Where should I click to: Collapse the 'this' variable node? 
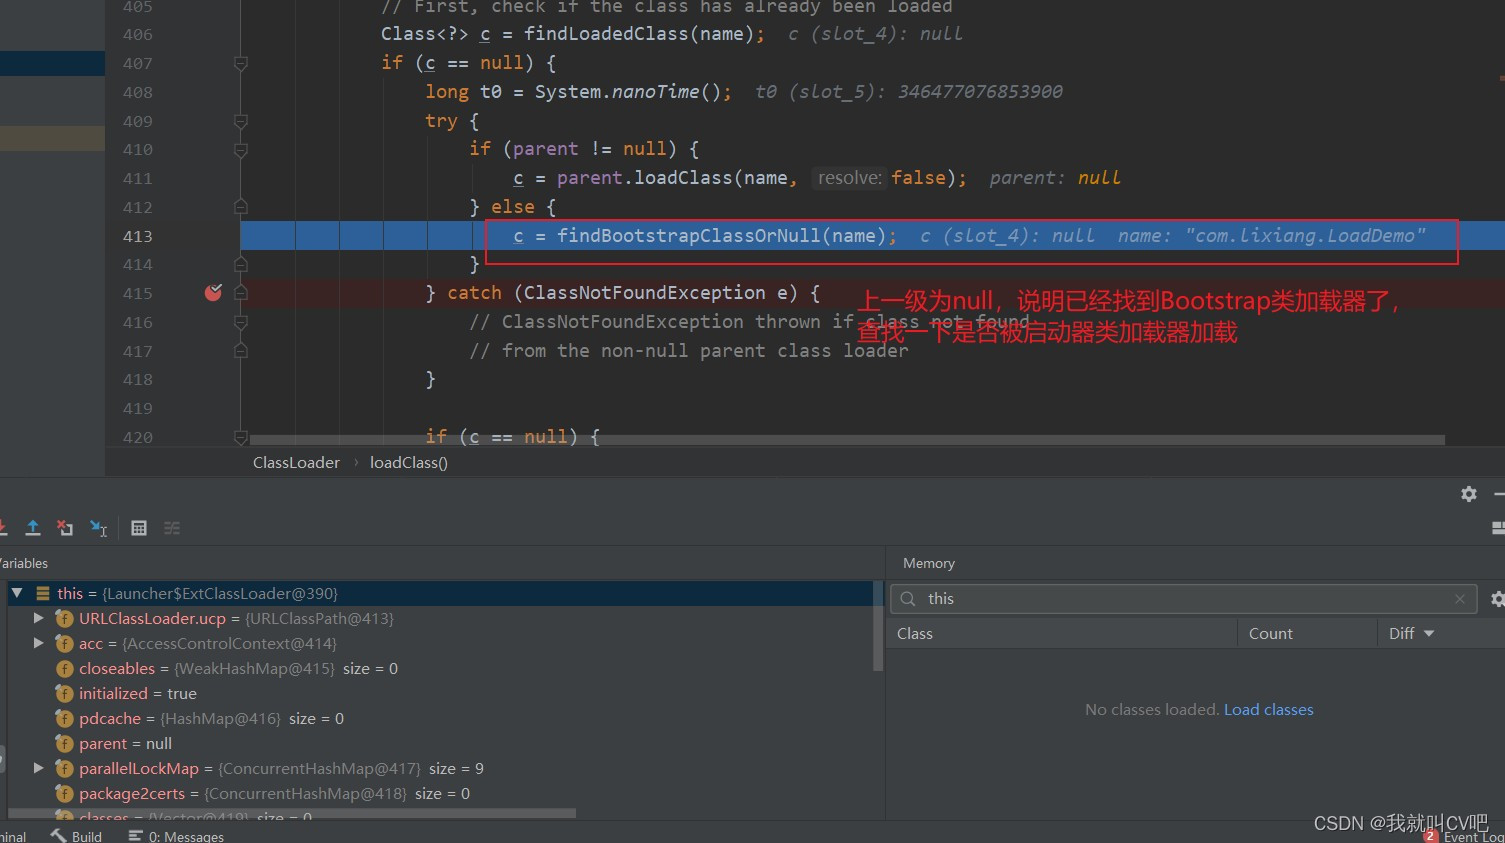17,593
